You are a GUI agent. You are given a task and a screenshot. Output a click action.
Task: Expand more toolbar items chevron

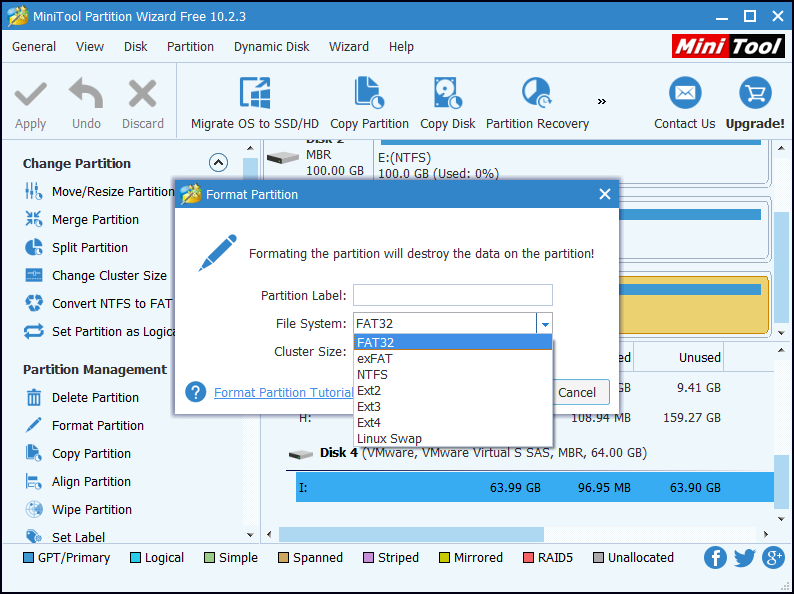(x=602, y=101)
